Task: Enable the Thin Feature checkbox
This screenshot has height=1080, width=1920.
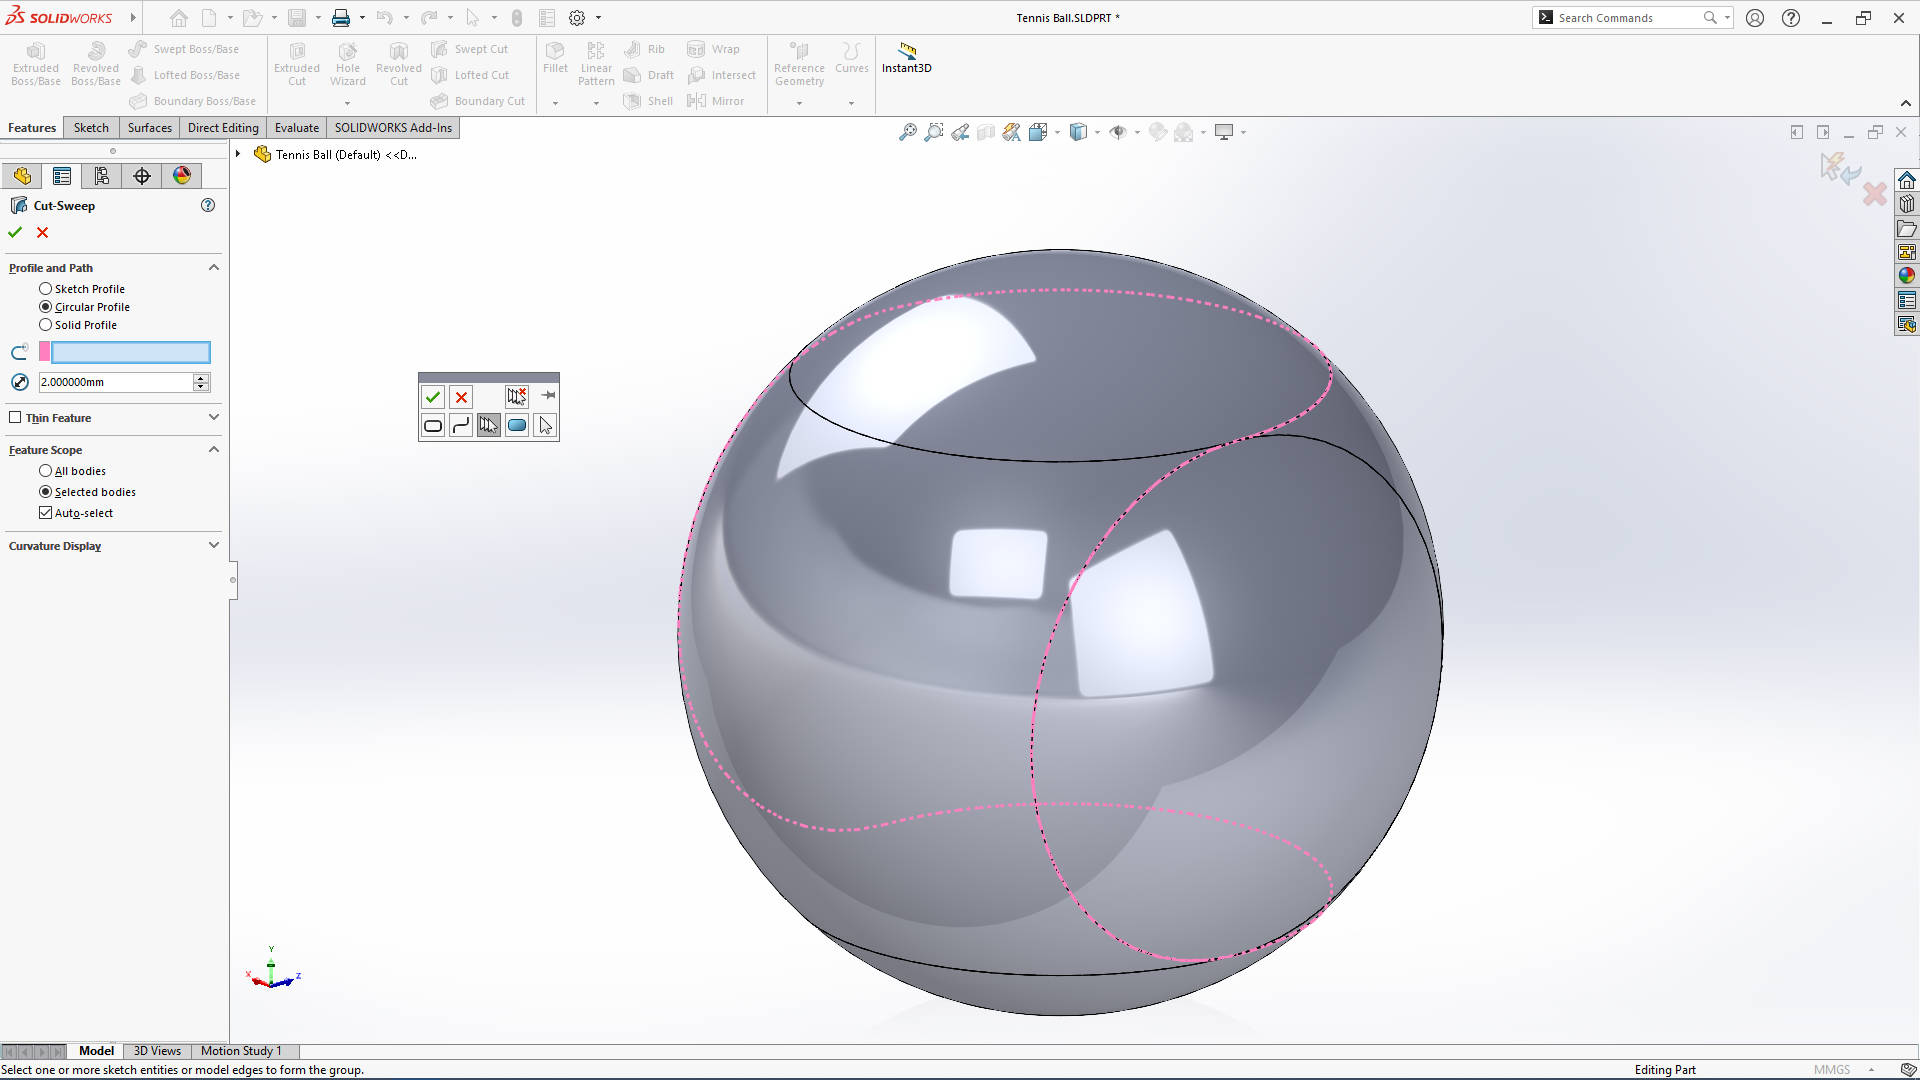Action: 16,417
